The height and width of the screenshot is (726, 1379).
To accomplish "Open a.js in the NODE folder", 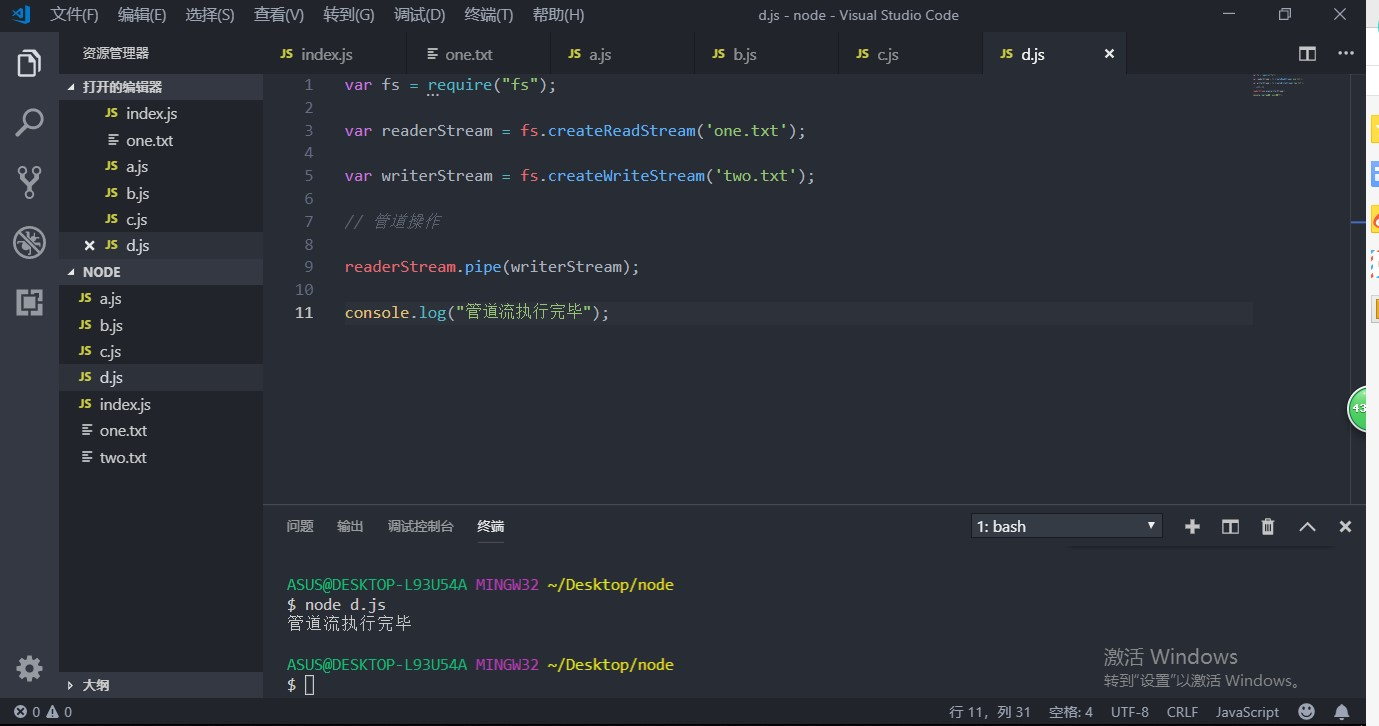I will pos(161,298).
